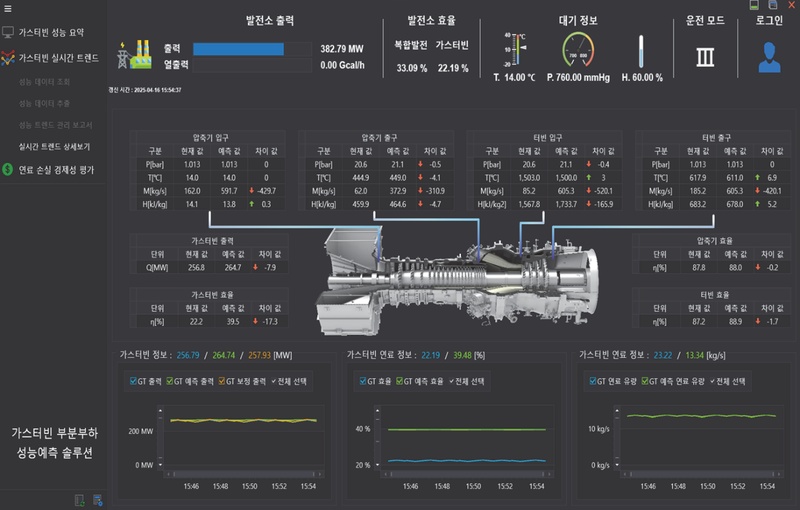
Task: Click the gas turbine cutaway image
Action: pyautogui.click(x=457, y=280)
